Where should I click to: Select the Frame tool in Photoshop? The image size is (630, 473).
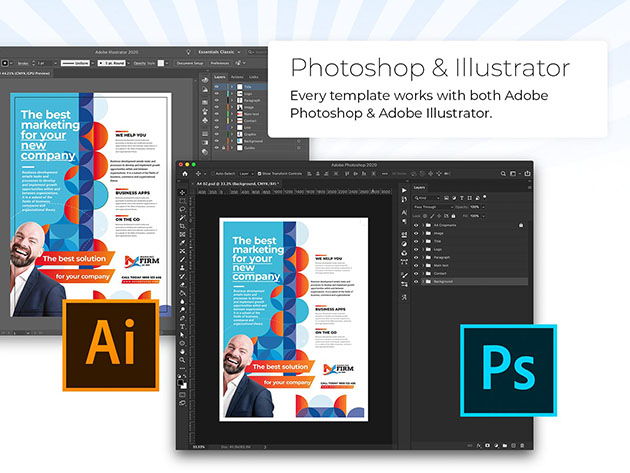(182, 234)
